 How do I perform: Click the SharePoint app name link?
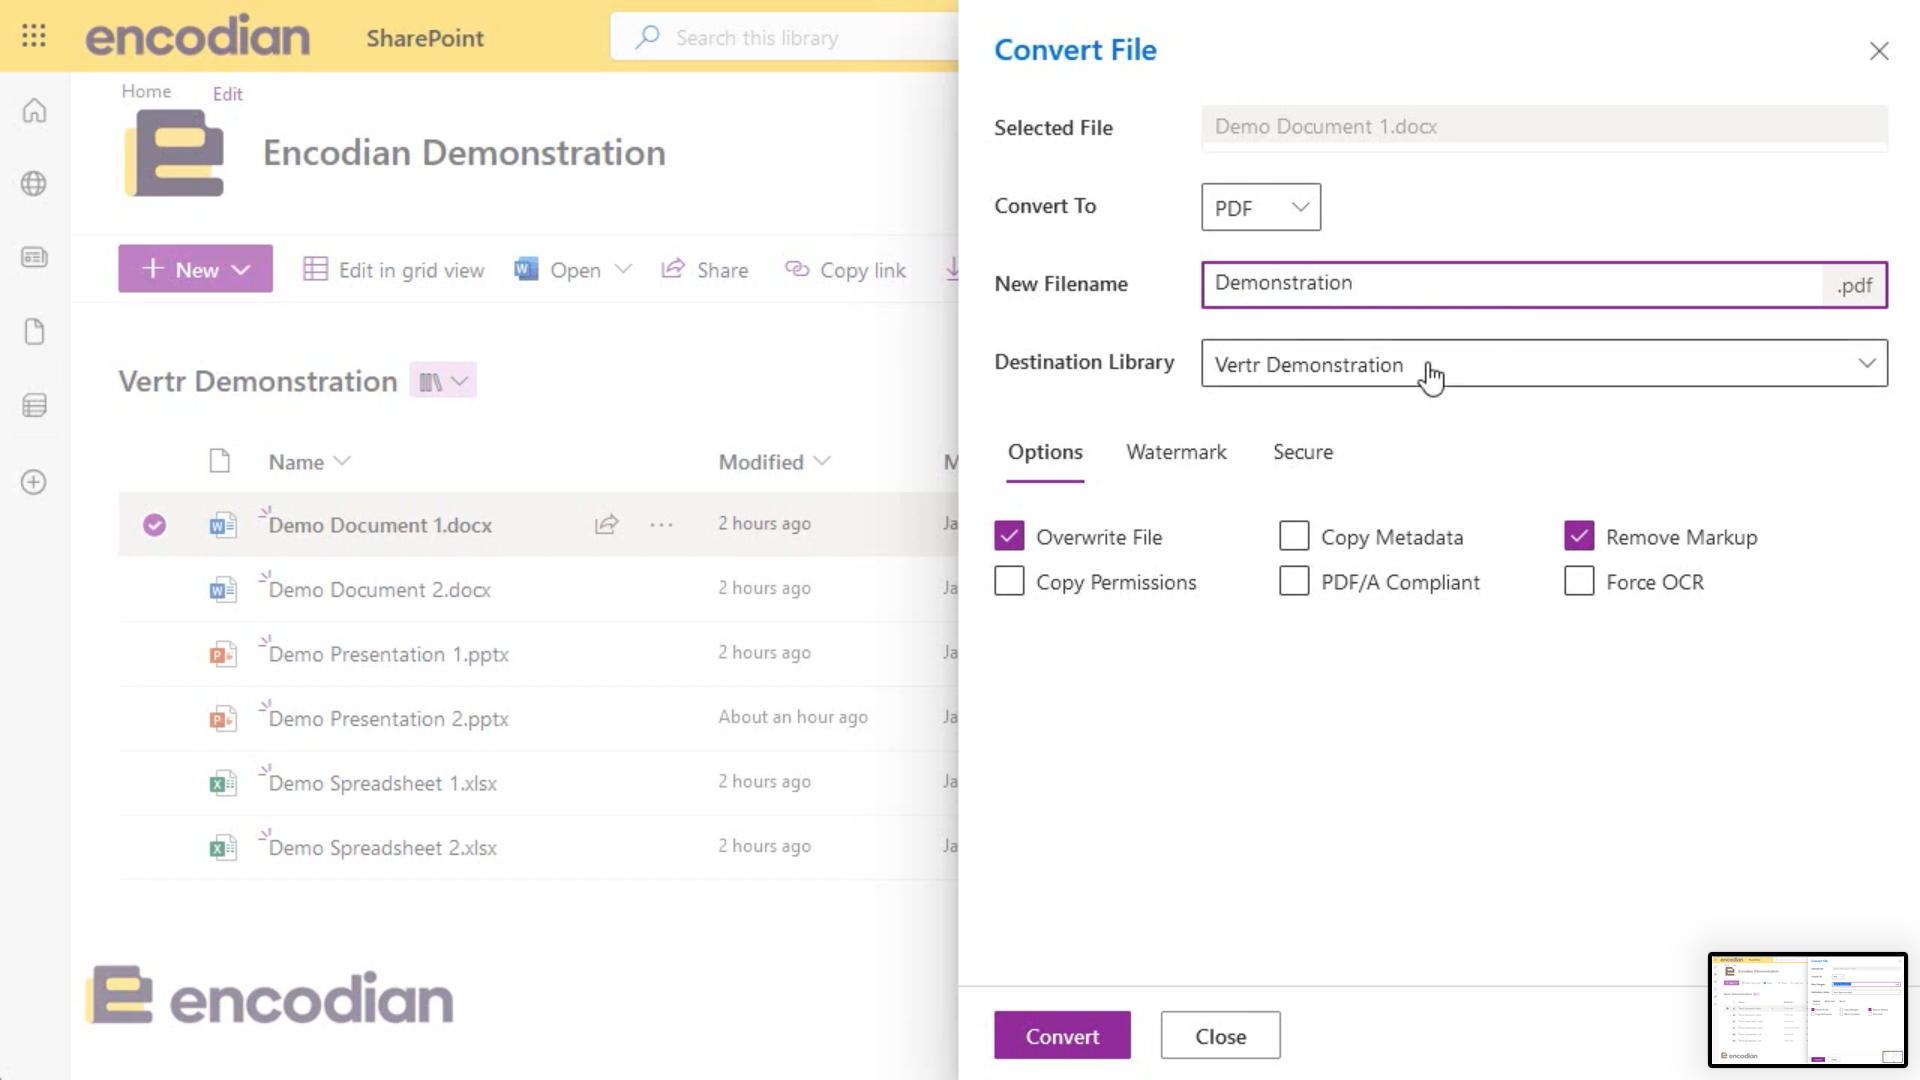(x=425, y=38)
